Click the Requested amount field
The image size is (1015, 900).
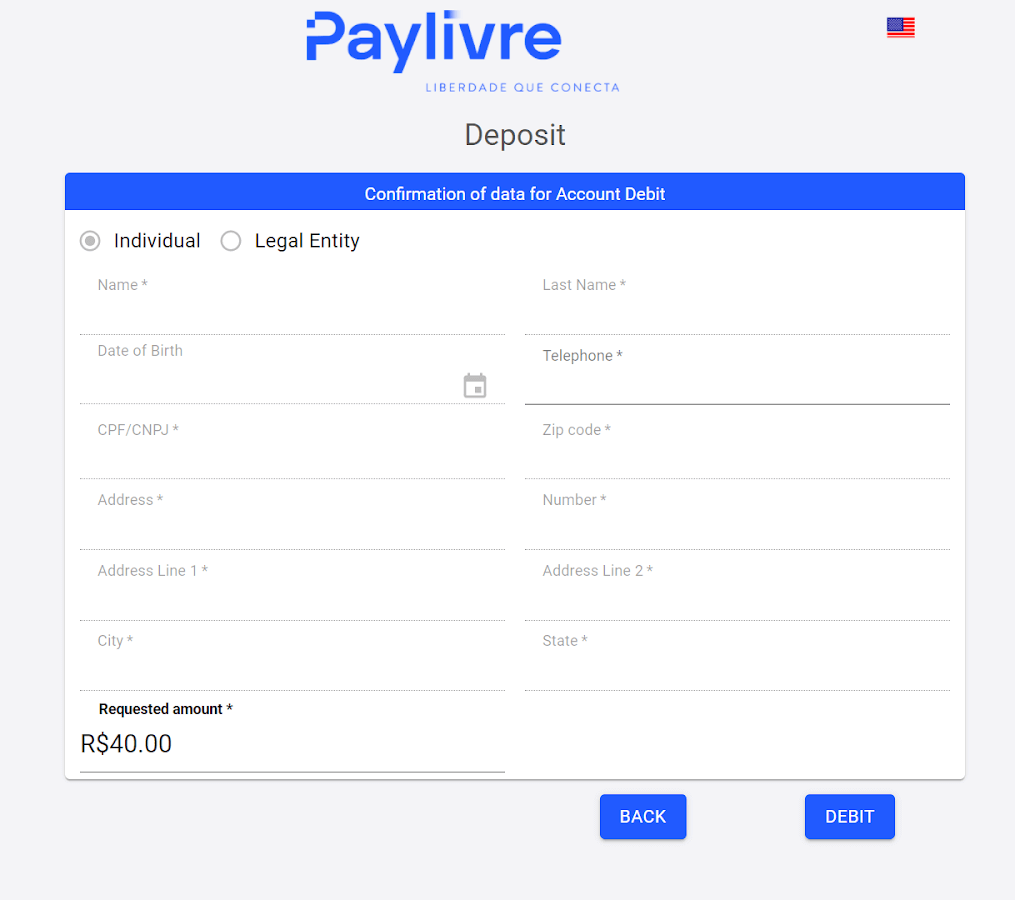[x=290, y=744]
